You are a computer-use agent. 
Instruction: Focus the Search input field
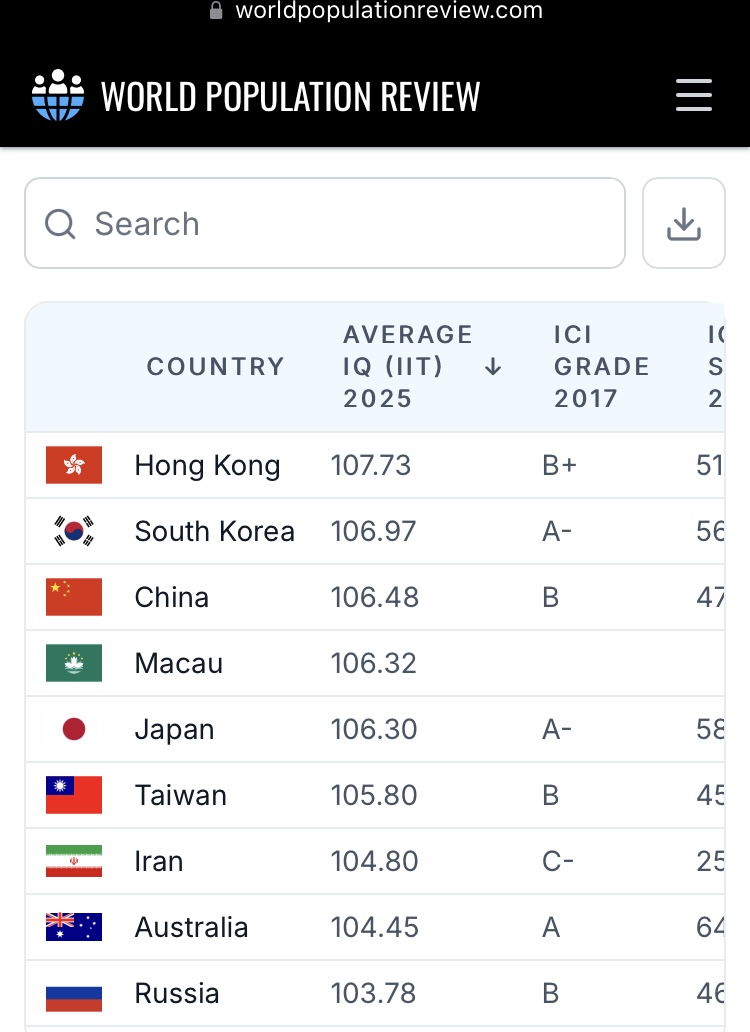tap(340, 224)
